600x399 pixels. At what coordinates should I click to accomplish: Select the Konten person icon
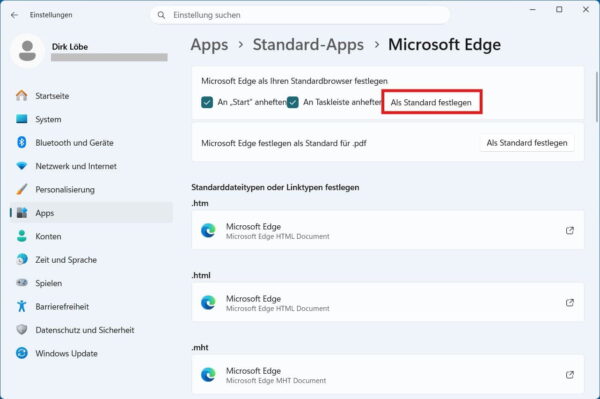click(22, 236)
